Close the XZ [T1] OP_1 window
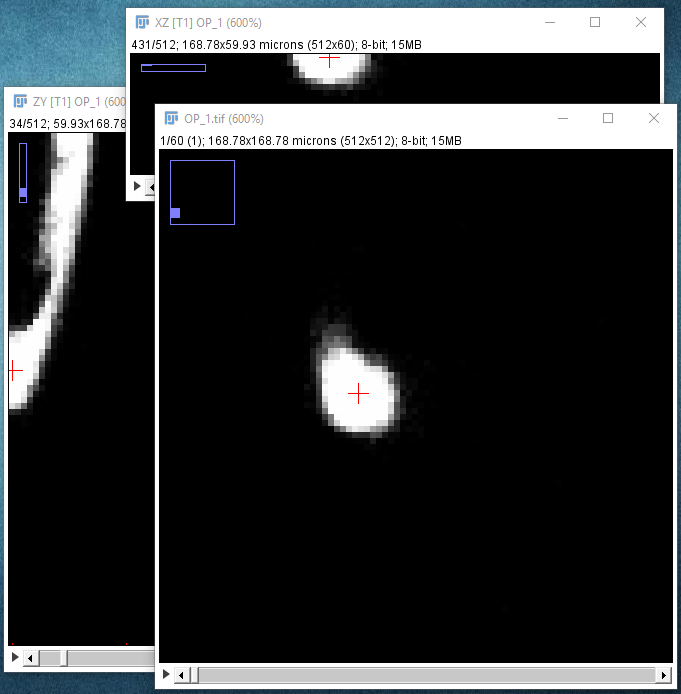This screenshot has height=694, width=681. (641, 22)
